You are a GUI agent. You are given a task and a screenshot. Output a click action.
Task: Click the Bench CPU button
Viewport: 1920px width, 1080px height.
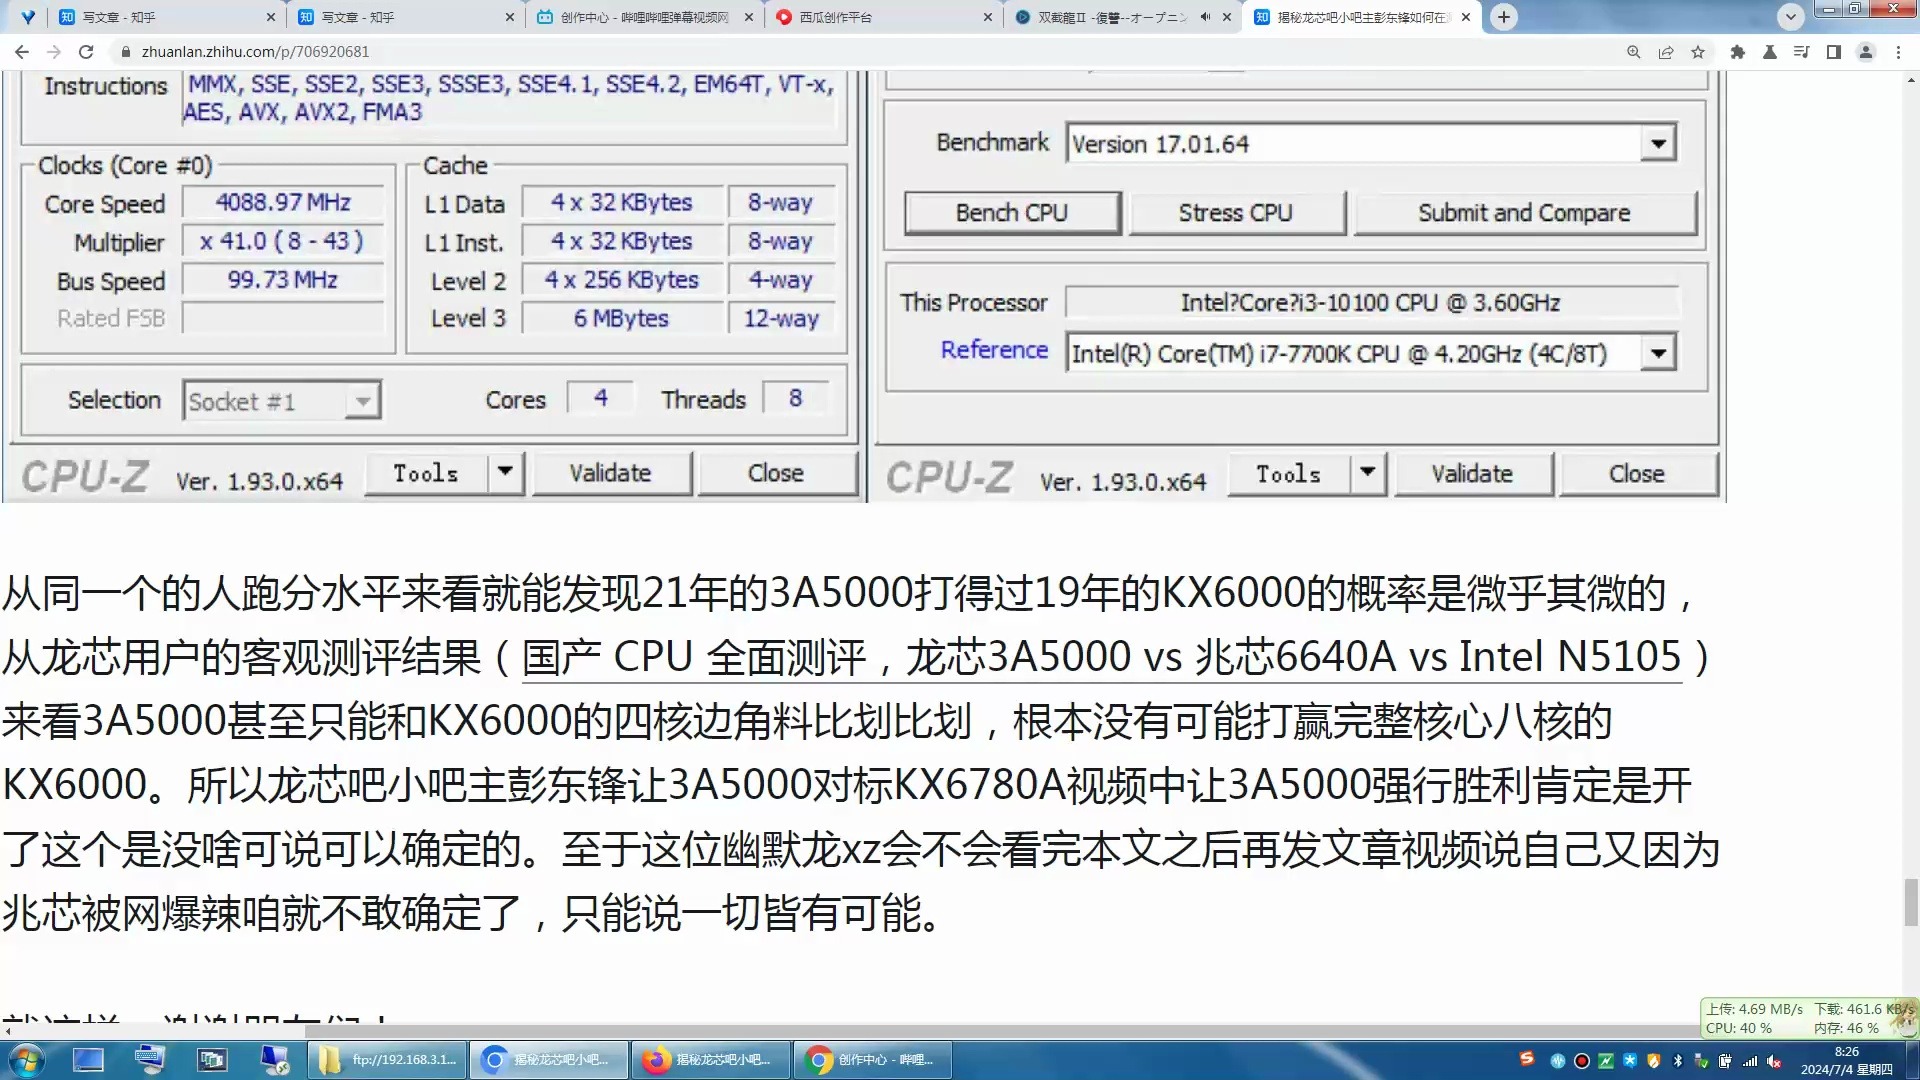click(x=1012, y=213)
